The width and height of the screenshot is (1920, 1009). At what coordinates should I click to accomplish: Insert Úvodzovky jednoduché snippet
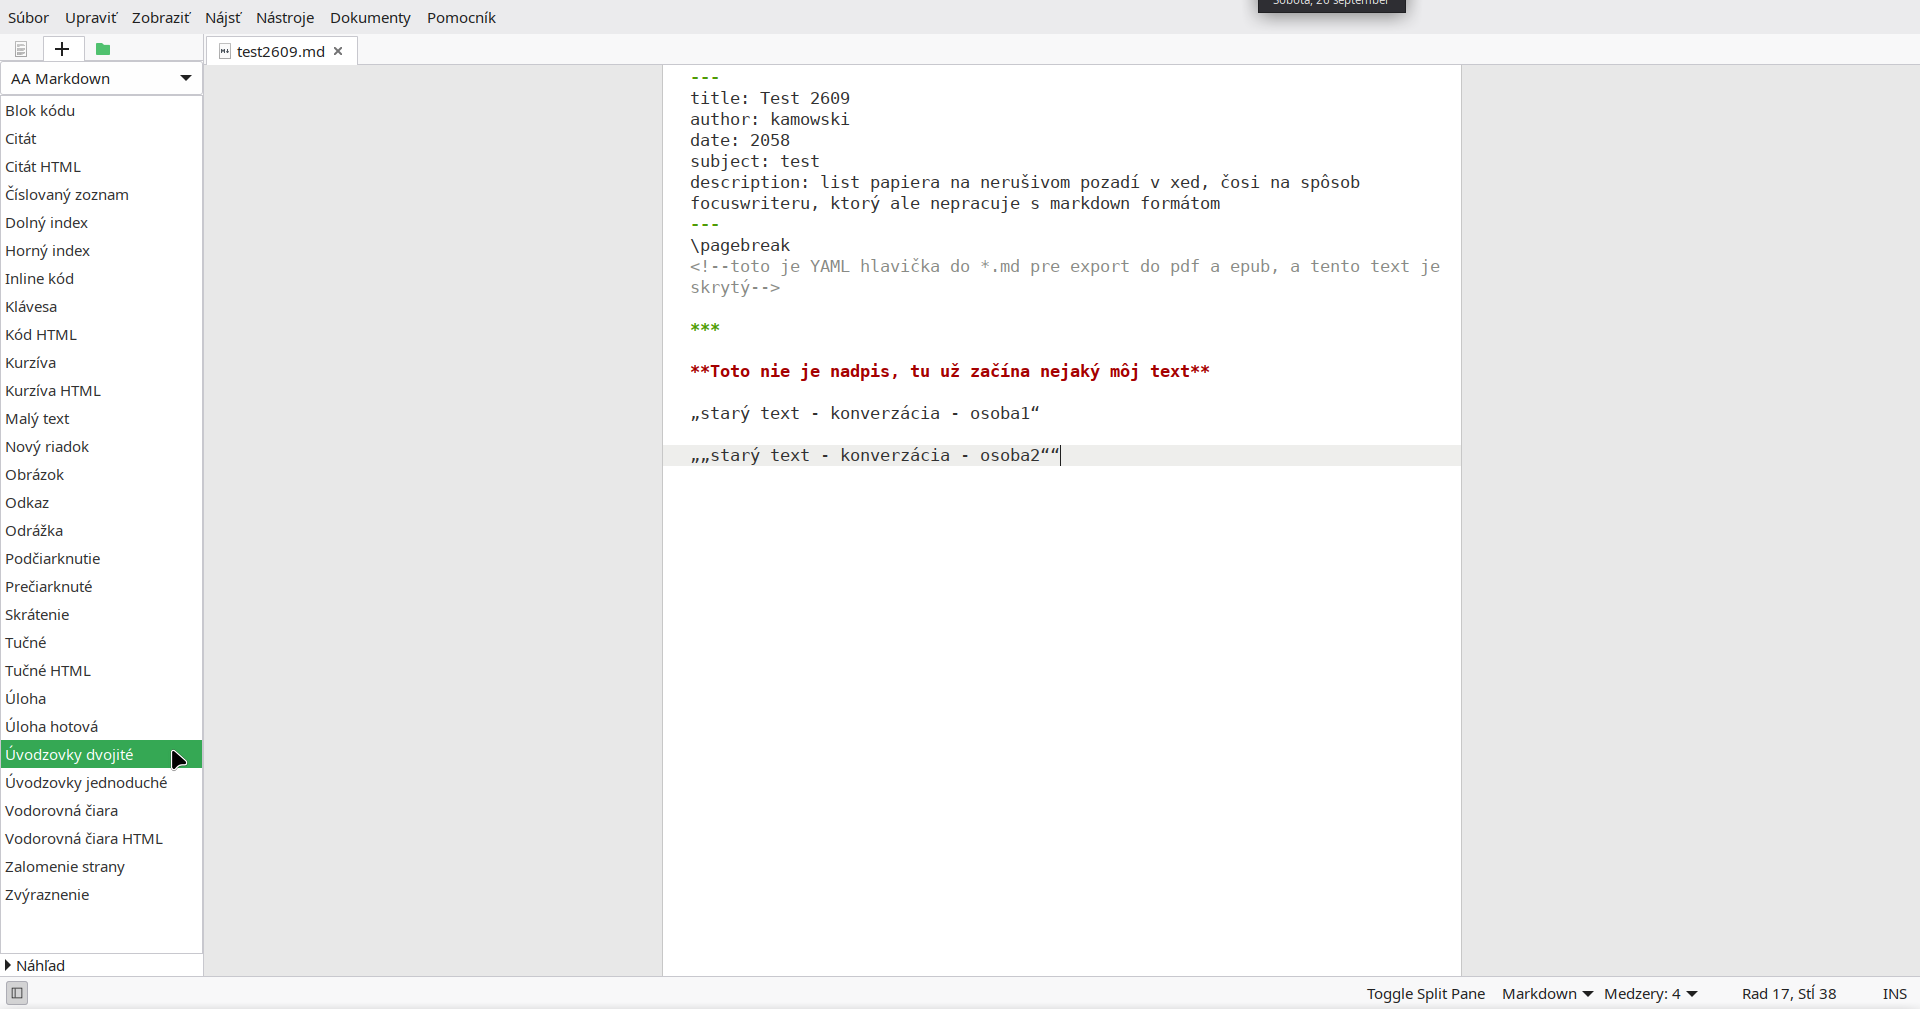pos(101,782)
